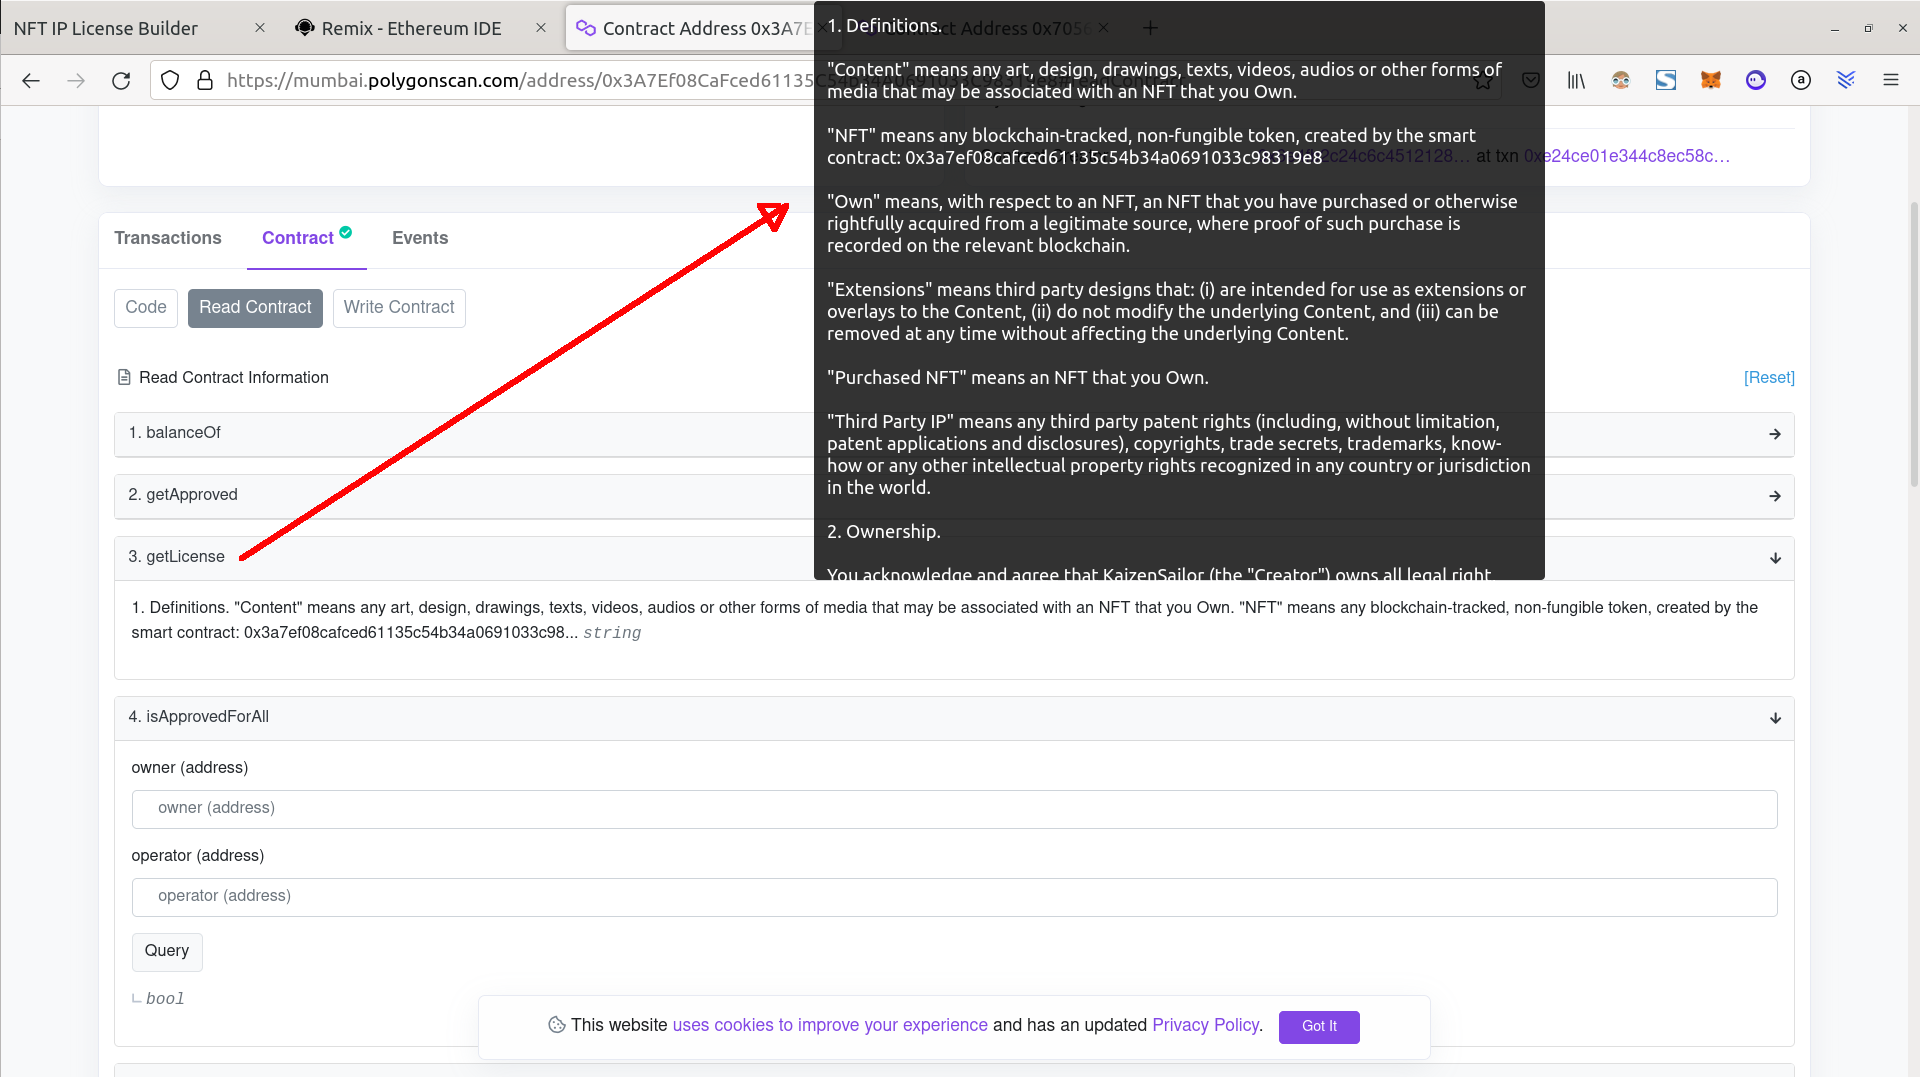Screen dimensions: 1920x1077
Task: Open transaction hash link 0xe24ce01e344c8ec58c
Action: coord(1627,156)
